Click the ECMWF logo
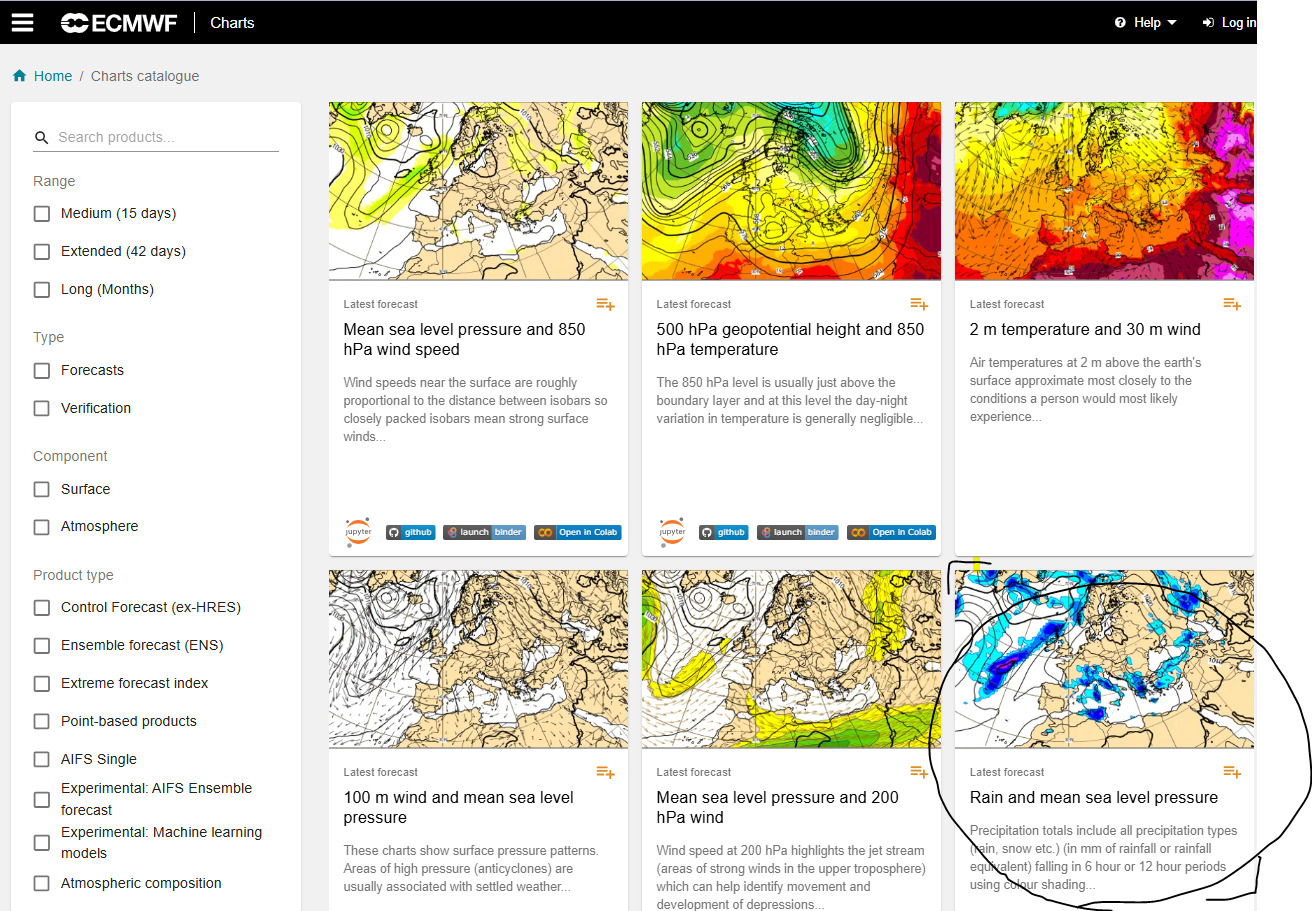1312x911 pixels. click(x=119, y=22)
